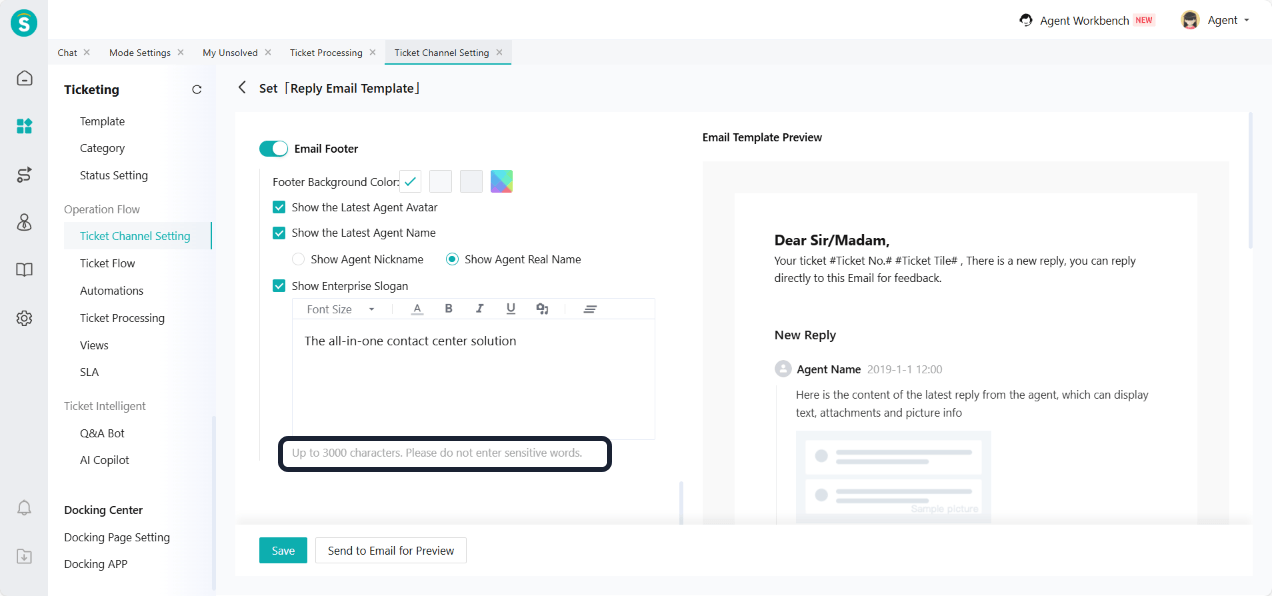Open notifications bell in left sidebar
This screenshot has width=1272, height=596.
pos(25,508)
